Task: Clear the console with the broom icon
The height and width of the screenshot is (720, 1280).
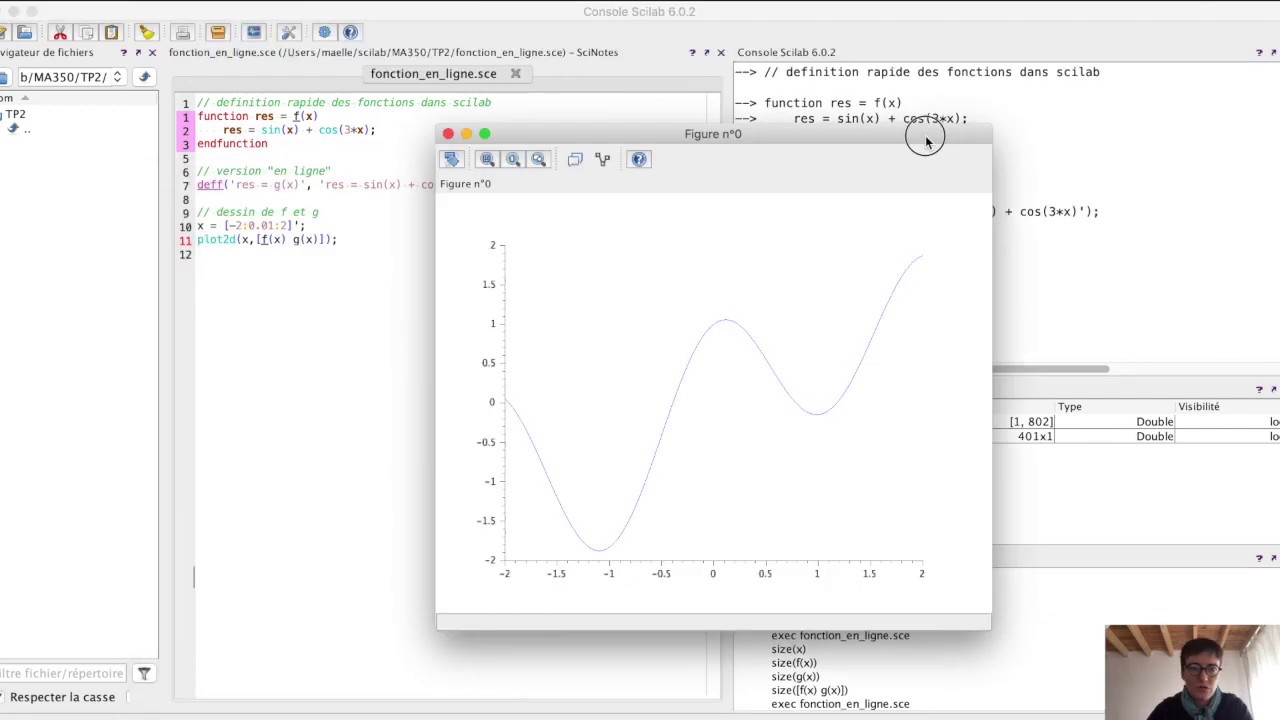Action: pos(146,32)
